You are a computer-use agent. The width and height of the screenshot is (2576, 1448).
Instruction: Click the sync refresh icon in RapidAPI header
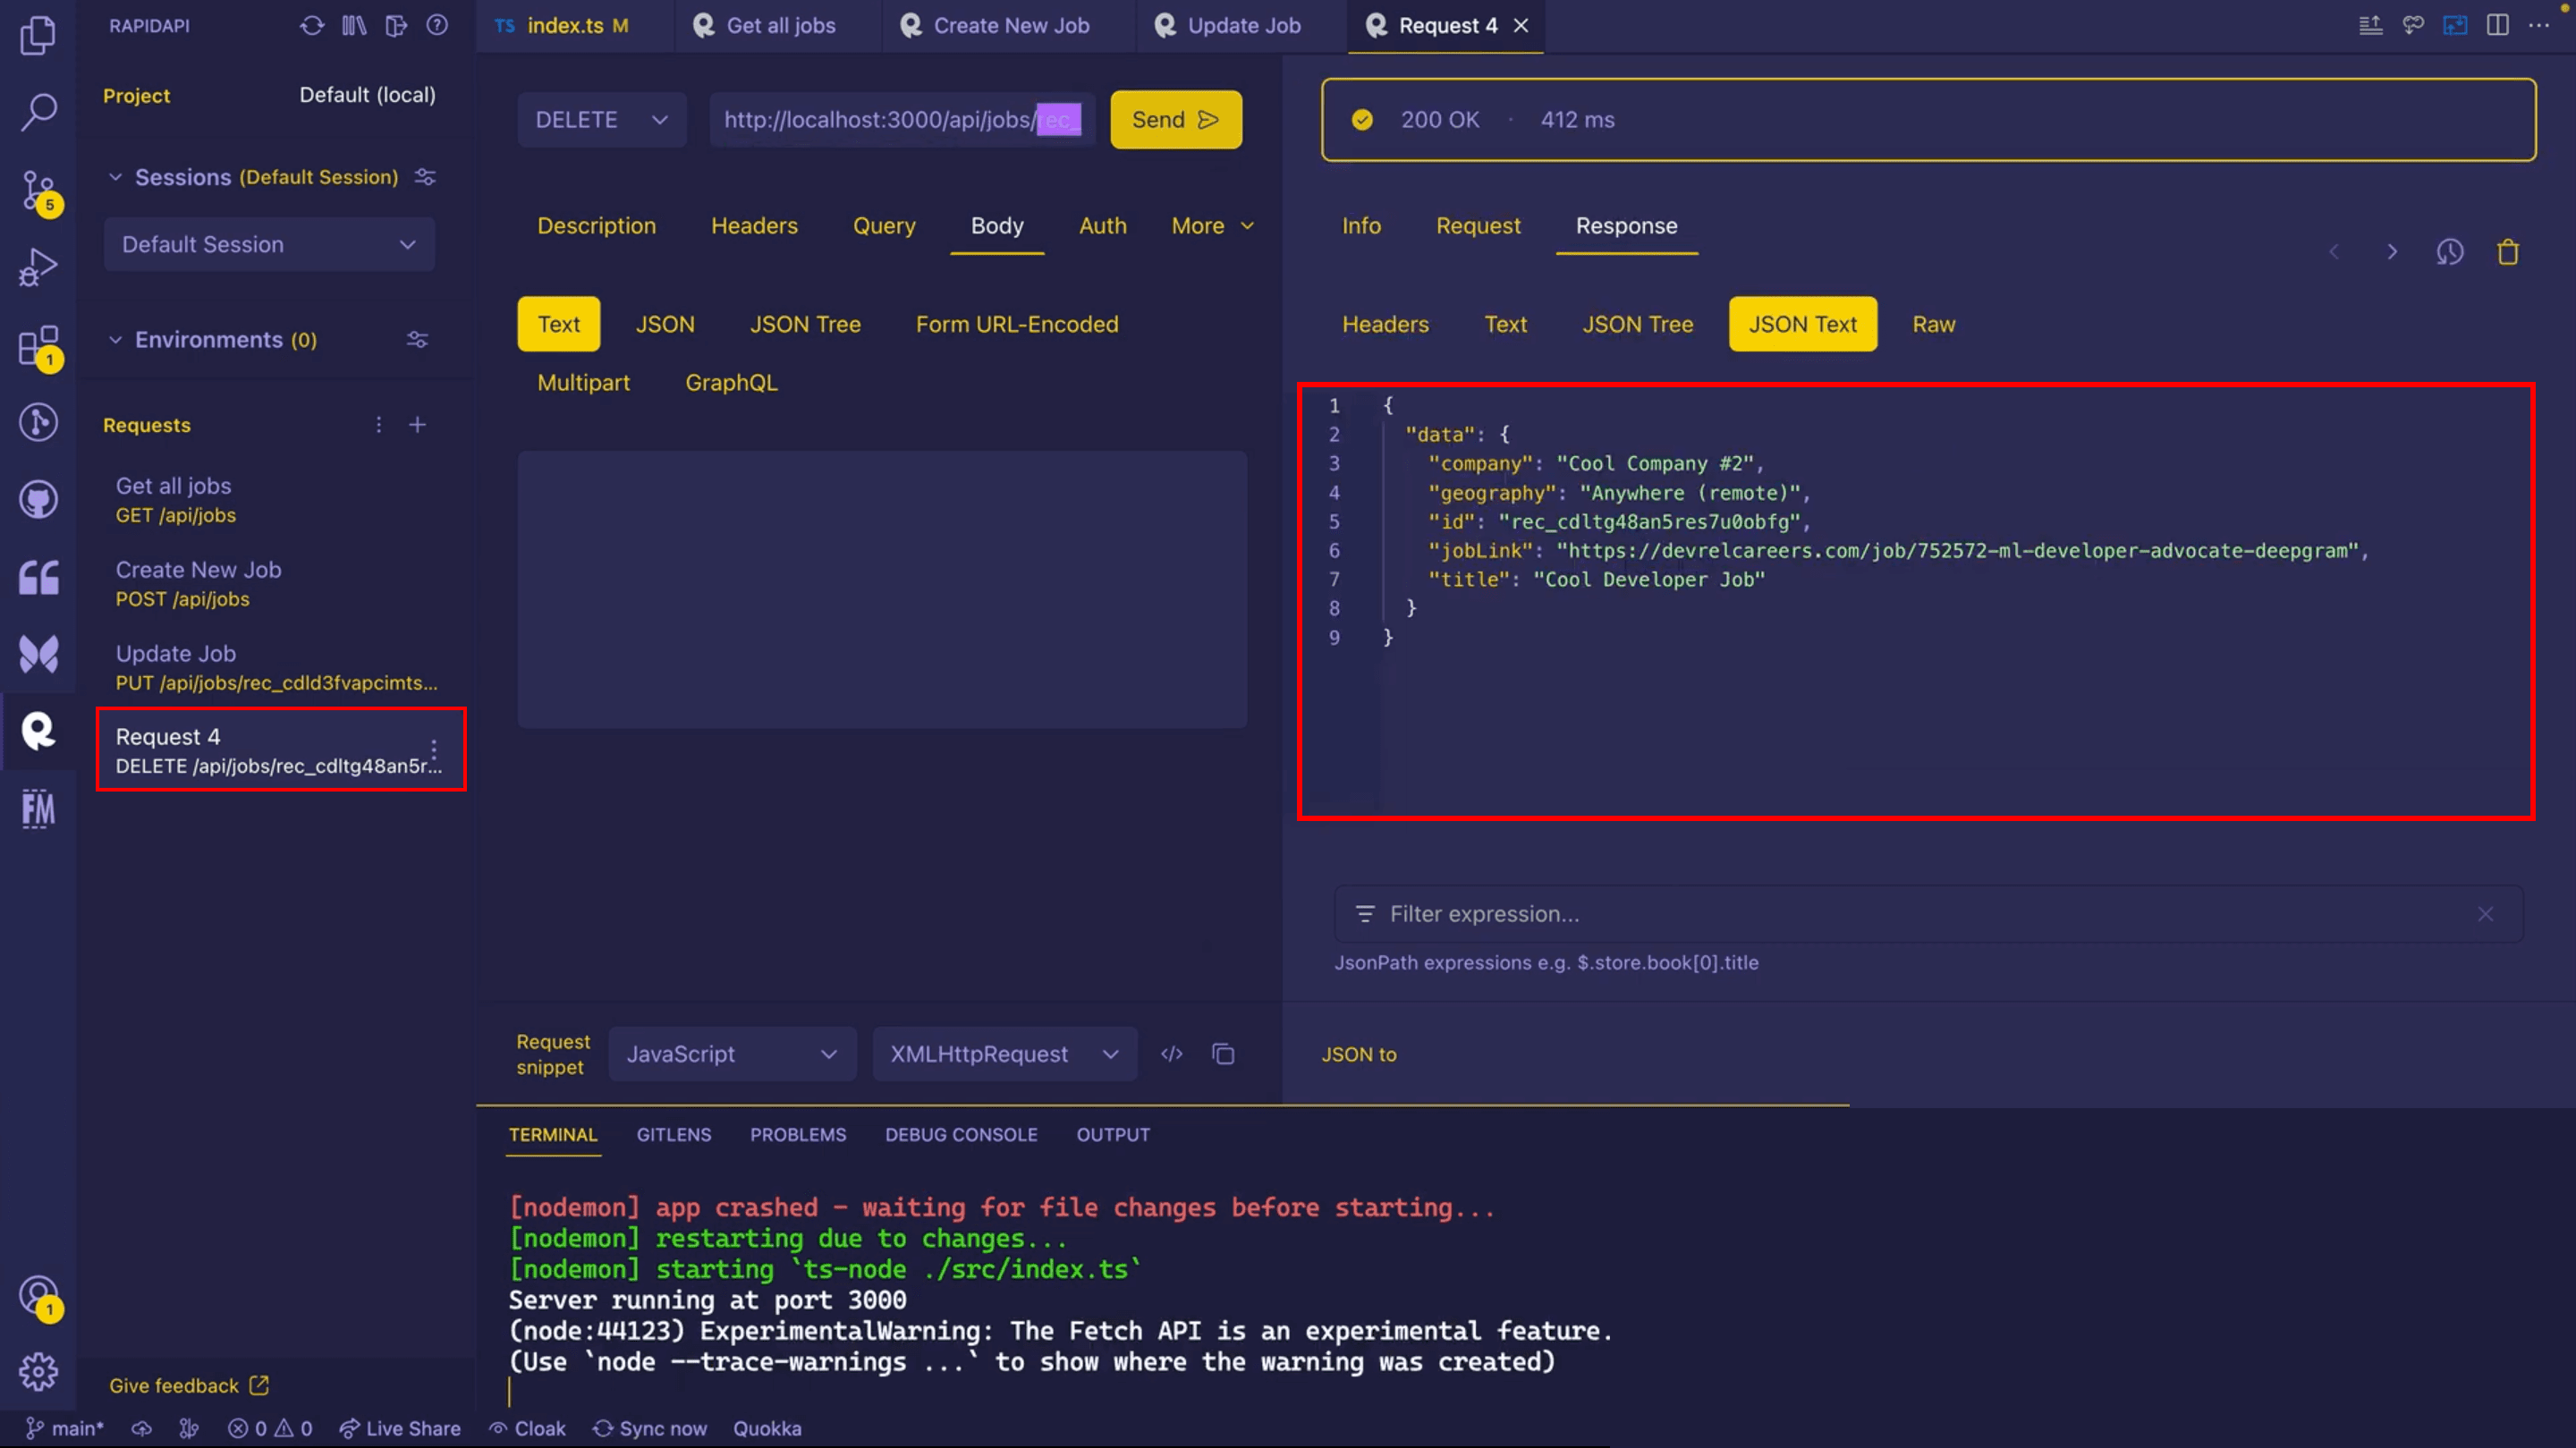[312, 25]
